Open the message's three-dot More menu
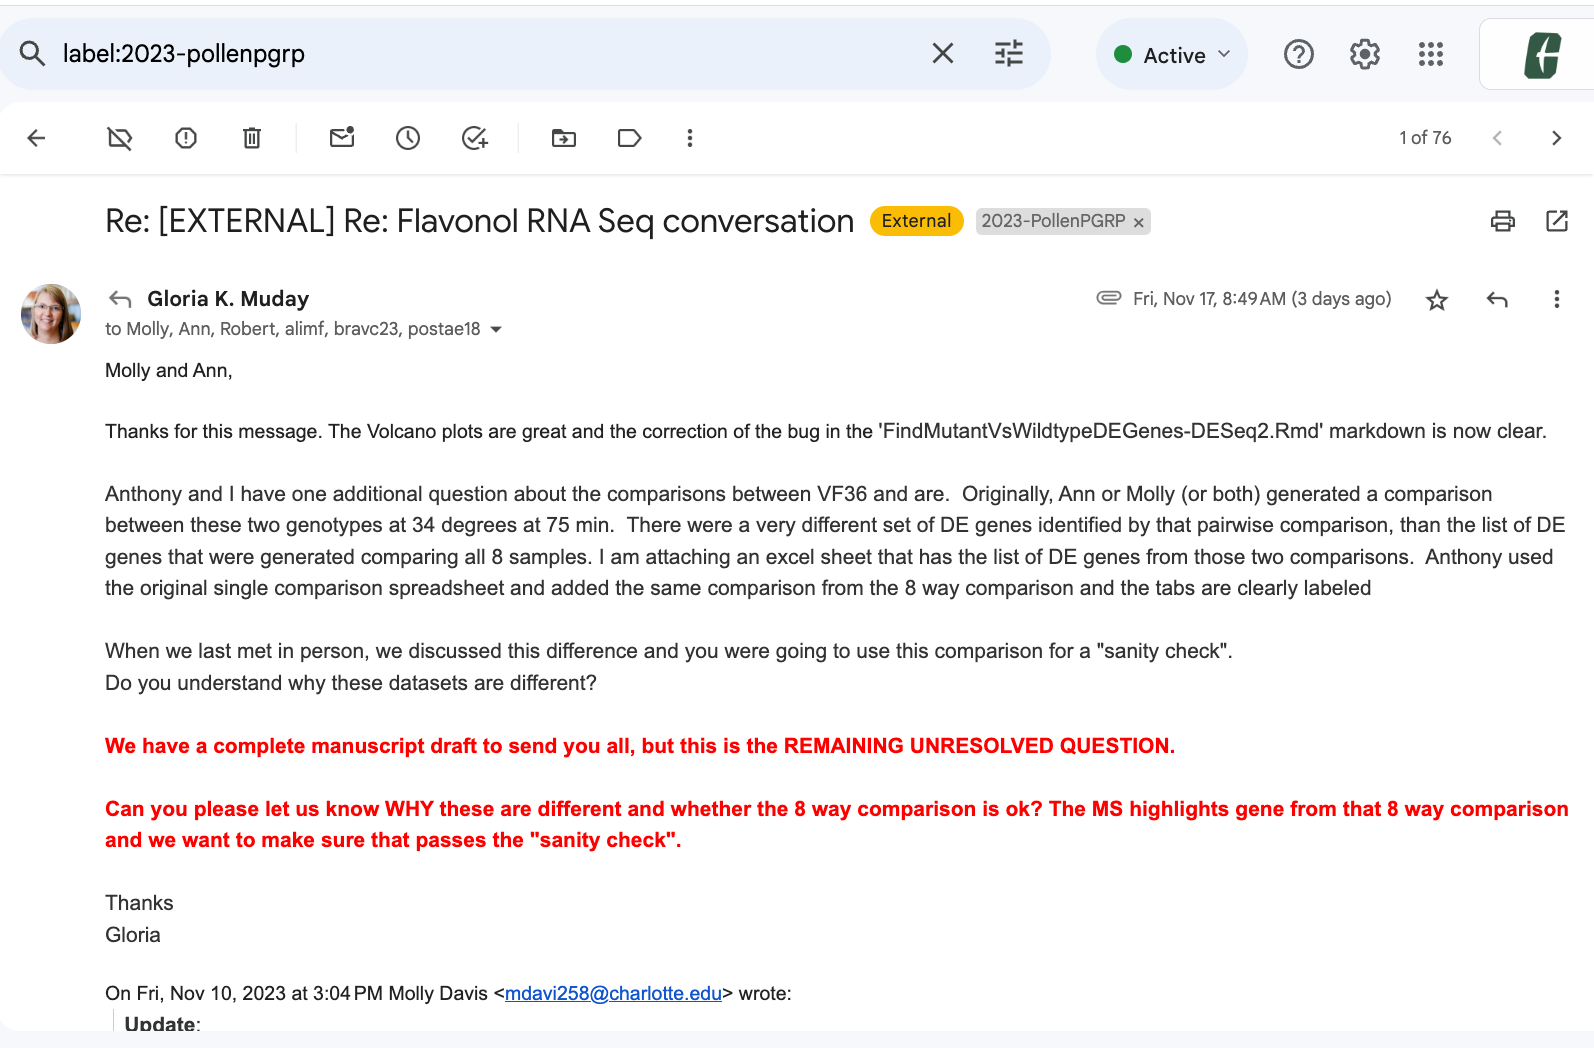 pos(1556,299)
